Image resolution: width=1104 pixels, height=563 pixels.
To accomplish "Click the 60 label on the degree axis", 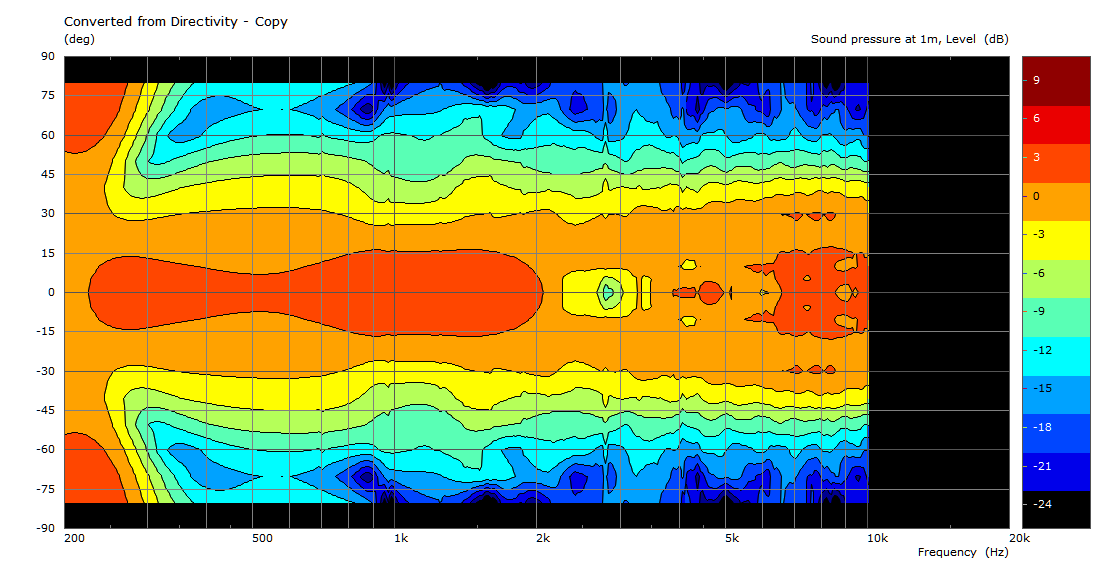I will point(47,135).
